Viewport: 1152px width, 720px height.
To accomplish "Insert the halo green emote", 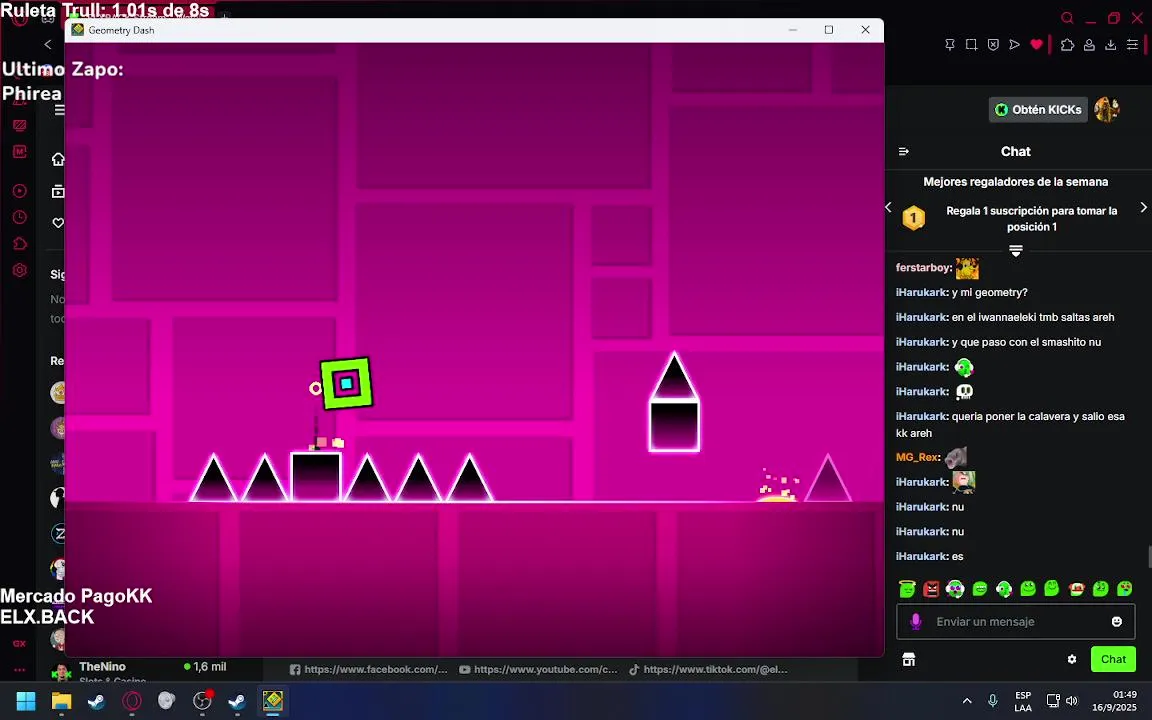I will click(907, 588).
